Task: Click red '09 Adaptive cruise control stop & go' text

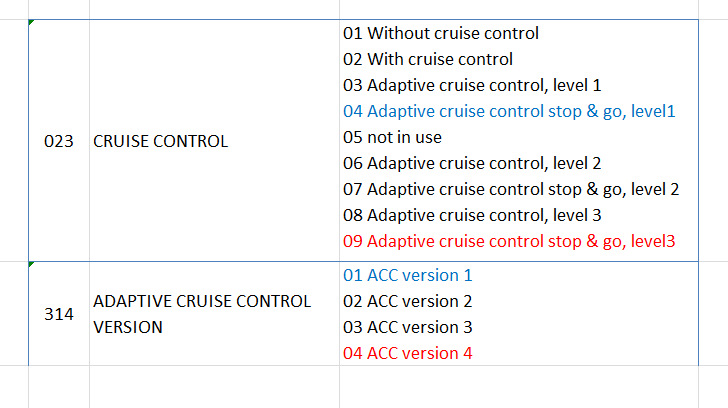Action: click(509, 241)
